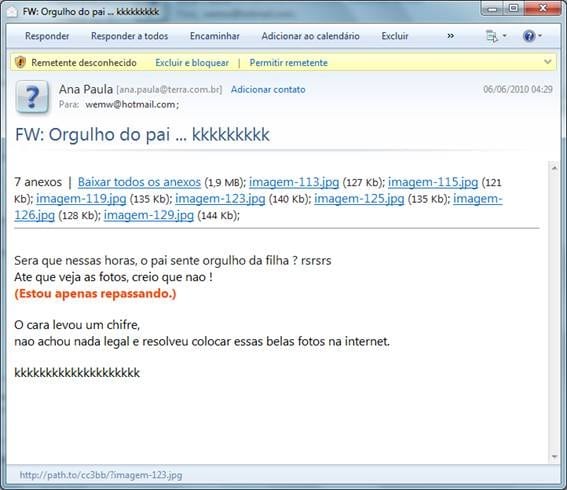Click the subject heading FW: Orgulho do pai

coord(142,135)
